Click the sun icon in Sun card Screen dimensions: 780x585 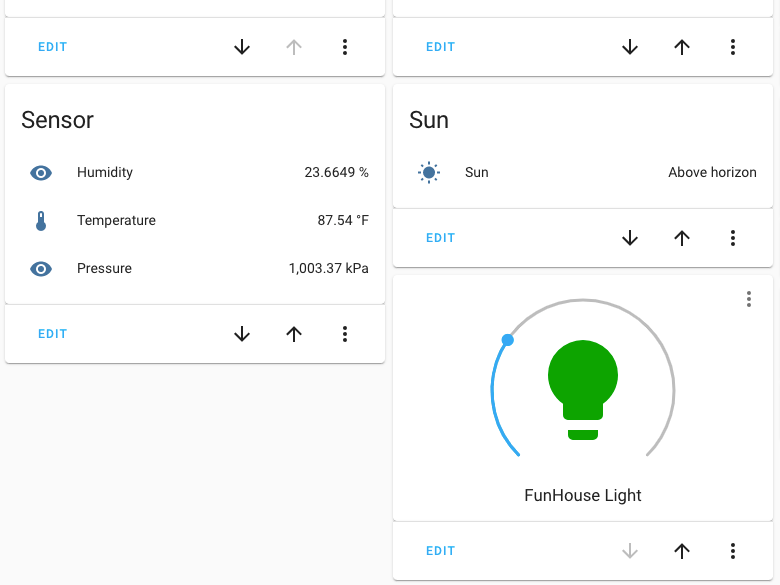point(429,173)
